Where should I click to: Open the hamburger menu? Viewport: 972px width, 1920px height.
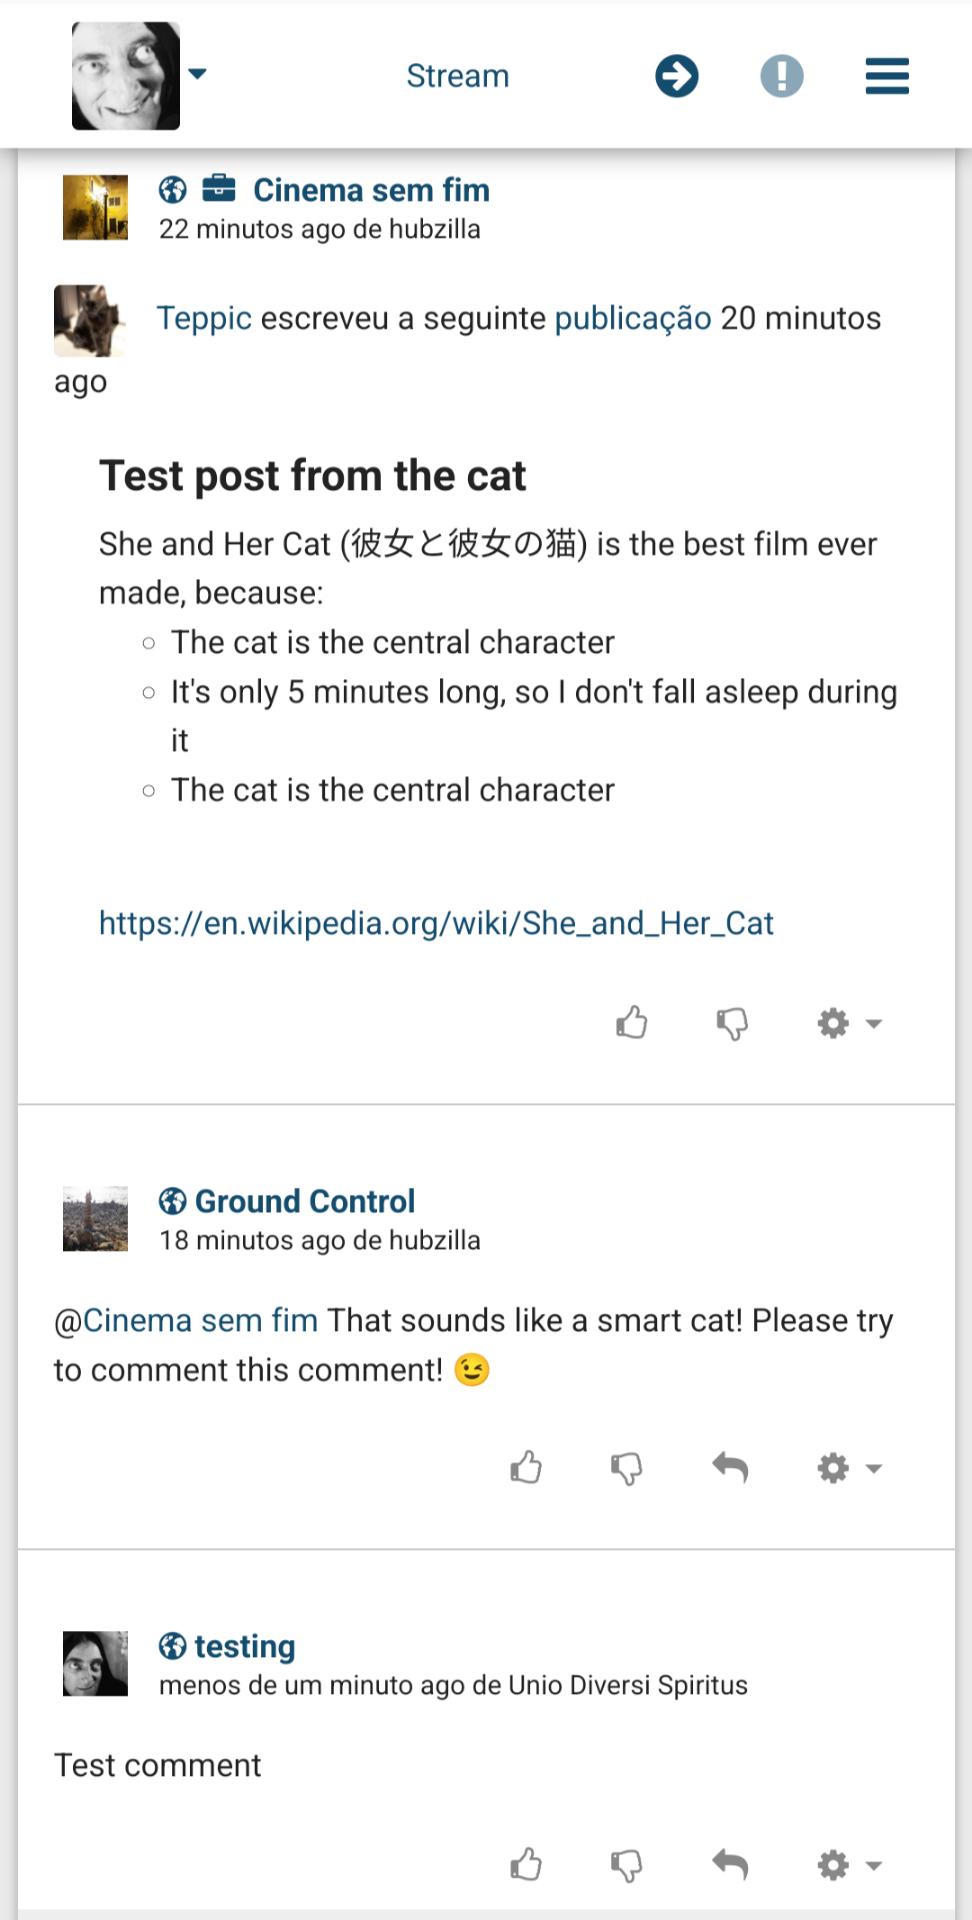coord(887,76)
